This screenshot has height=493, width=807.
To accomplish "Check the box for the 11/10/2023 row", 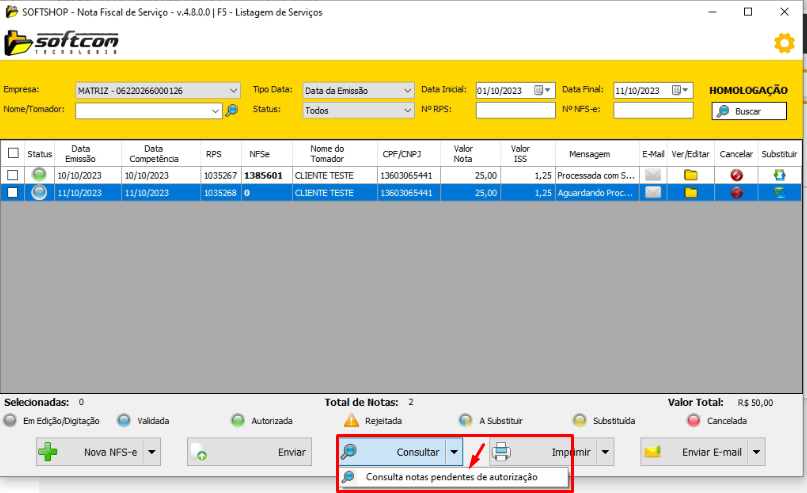I will 13,192.
